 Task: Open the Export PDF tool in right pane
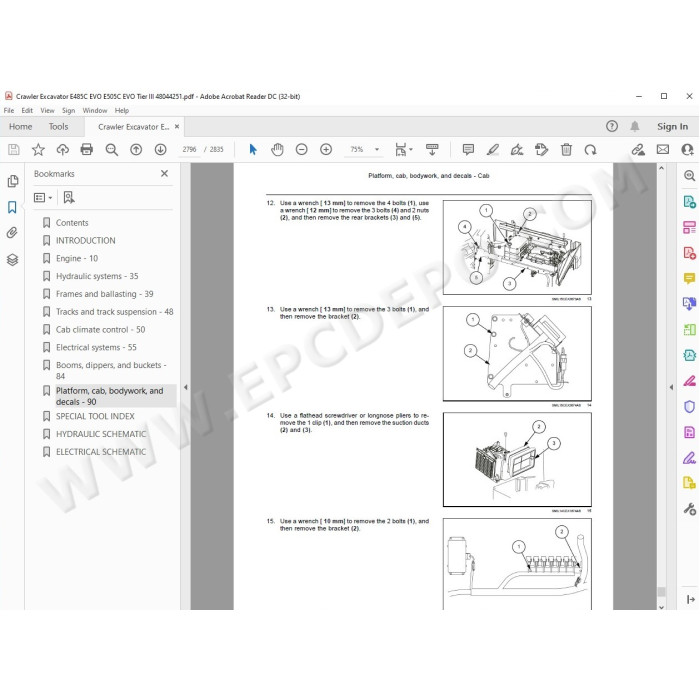coord(689,202)
